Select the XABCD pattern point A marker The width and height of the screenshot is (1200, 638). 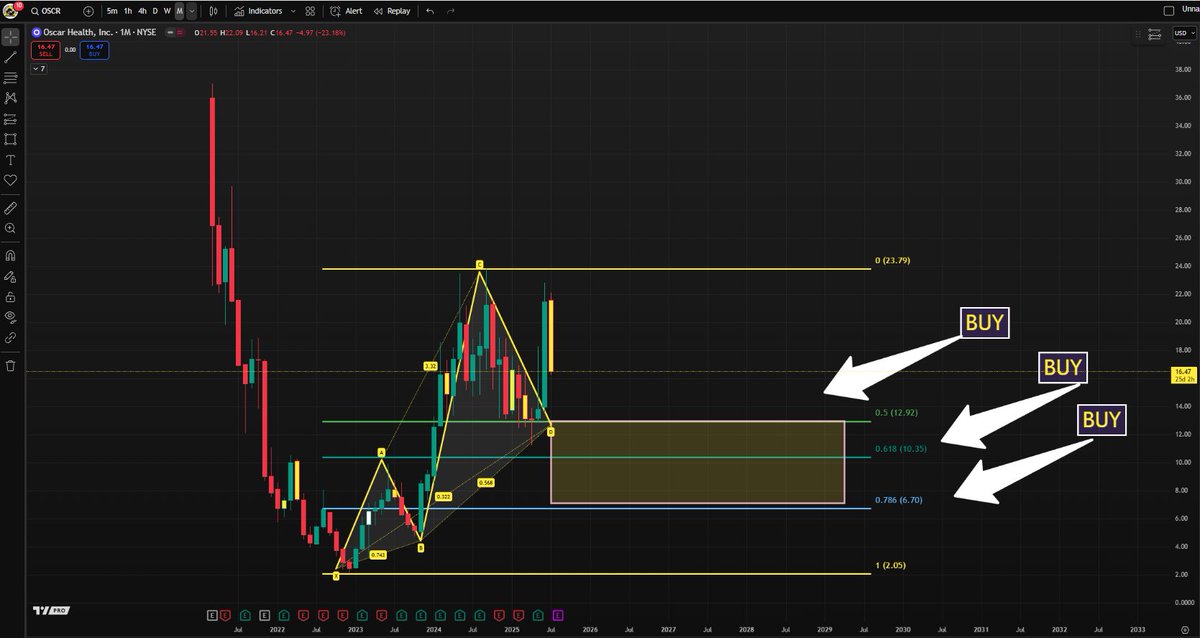[x=381, y=452]
